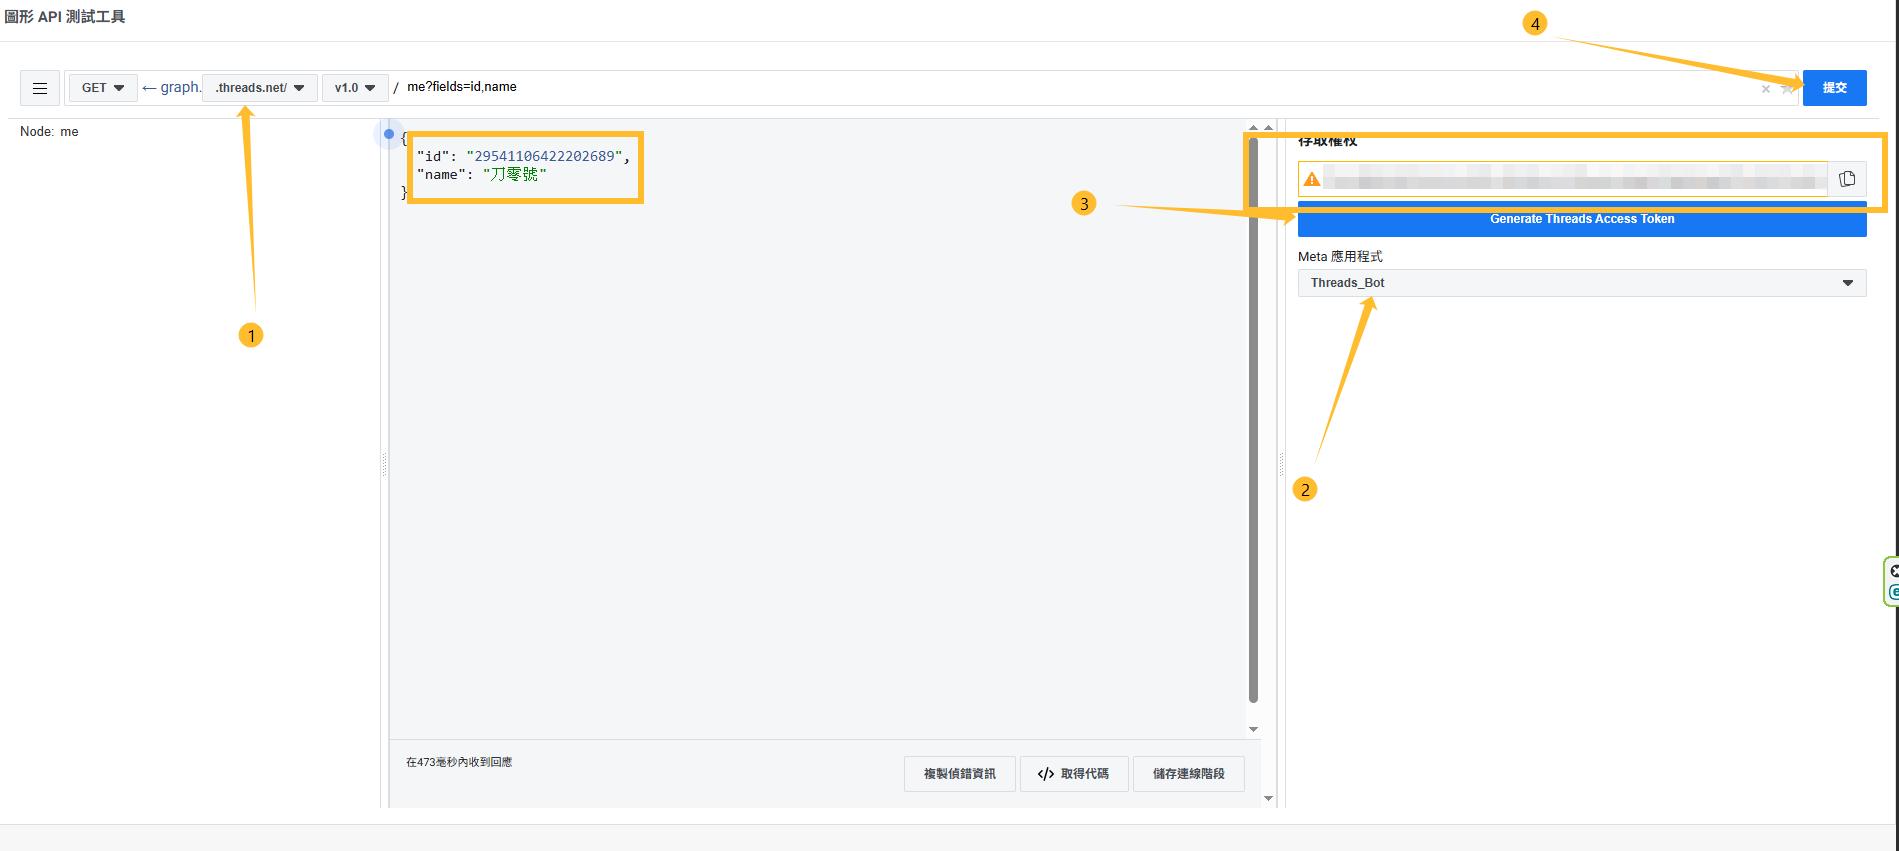Click the orange warning icon in token field
Viewport: 1899px width, 851px height.
coord(1311,179)
